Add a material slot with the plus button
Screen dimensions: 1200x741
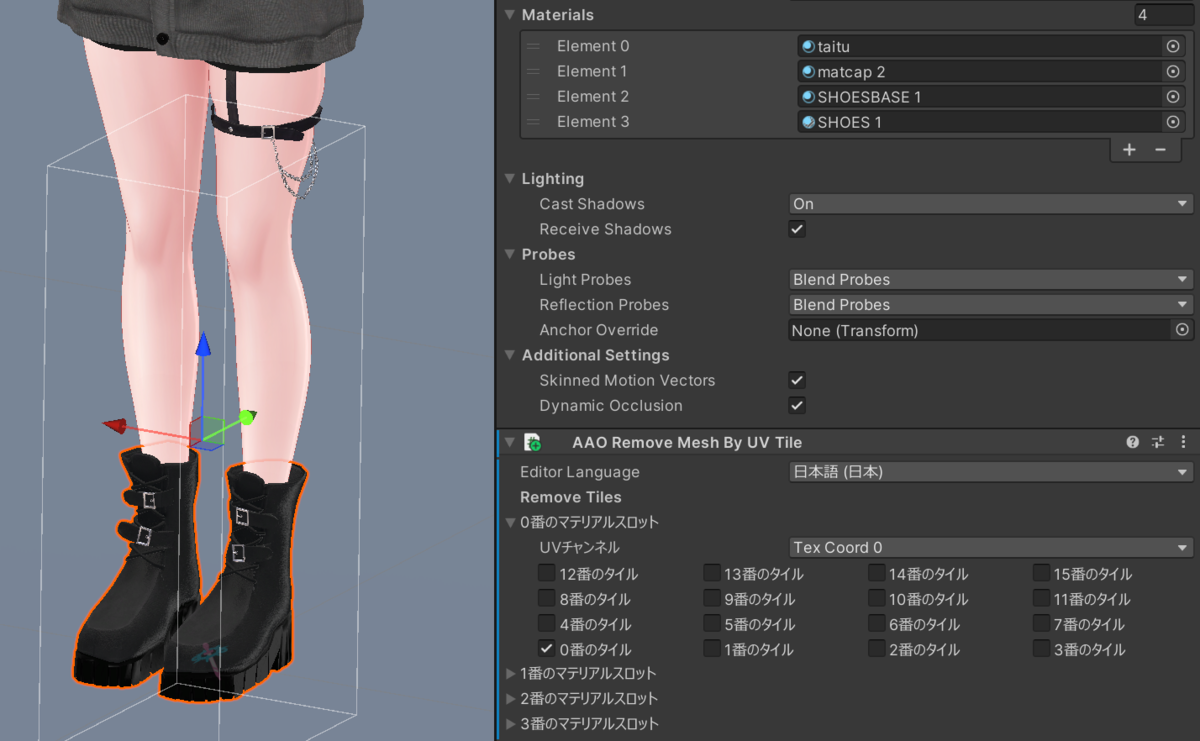1129,149
